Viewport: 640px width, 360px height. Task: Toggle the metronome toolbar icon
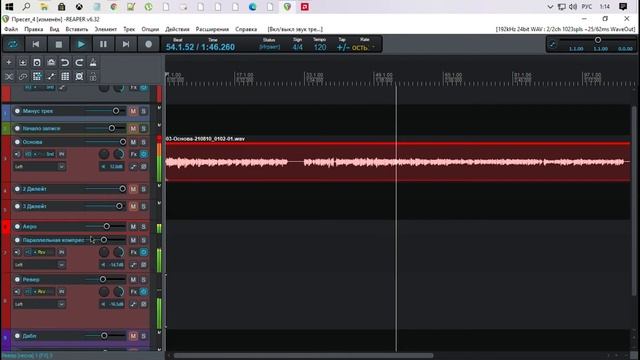coord(93,62)
